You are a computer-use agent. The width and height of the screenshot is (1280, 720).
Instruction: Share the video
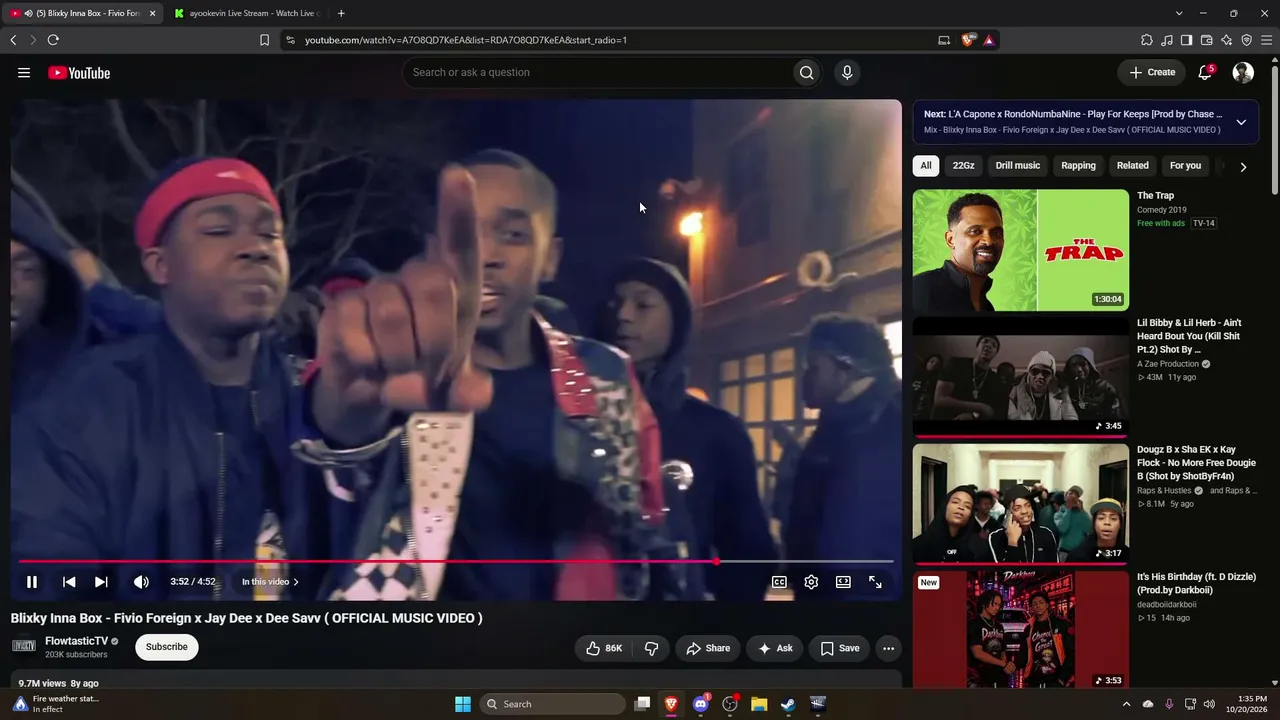point(708,648)
